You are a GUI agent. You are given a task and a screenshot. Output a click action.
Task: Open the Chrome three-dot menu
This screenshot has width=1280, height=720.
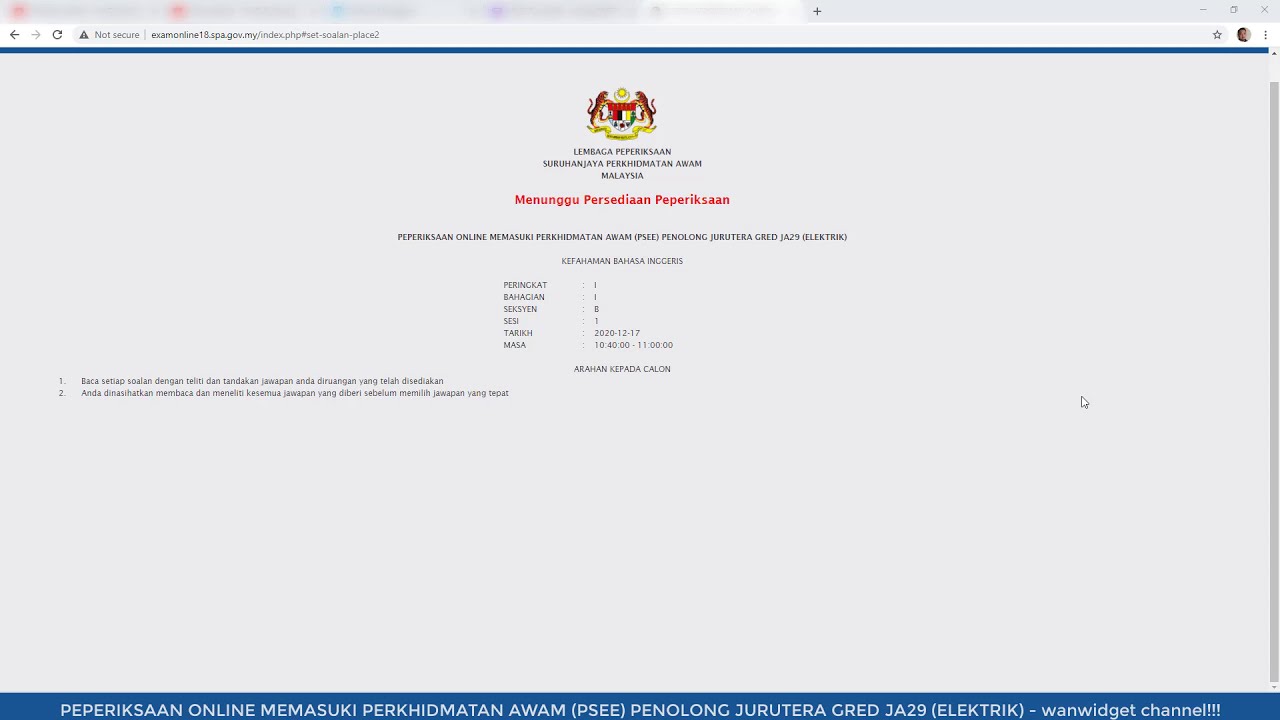pos(1265,35)
